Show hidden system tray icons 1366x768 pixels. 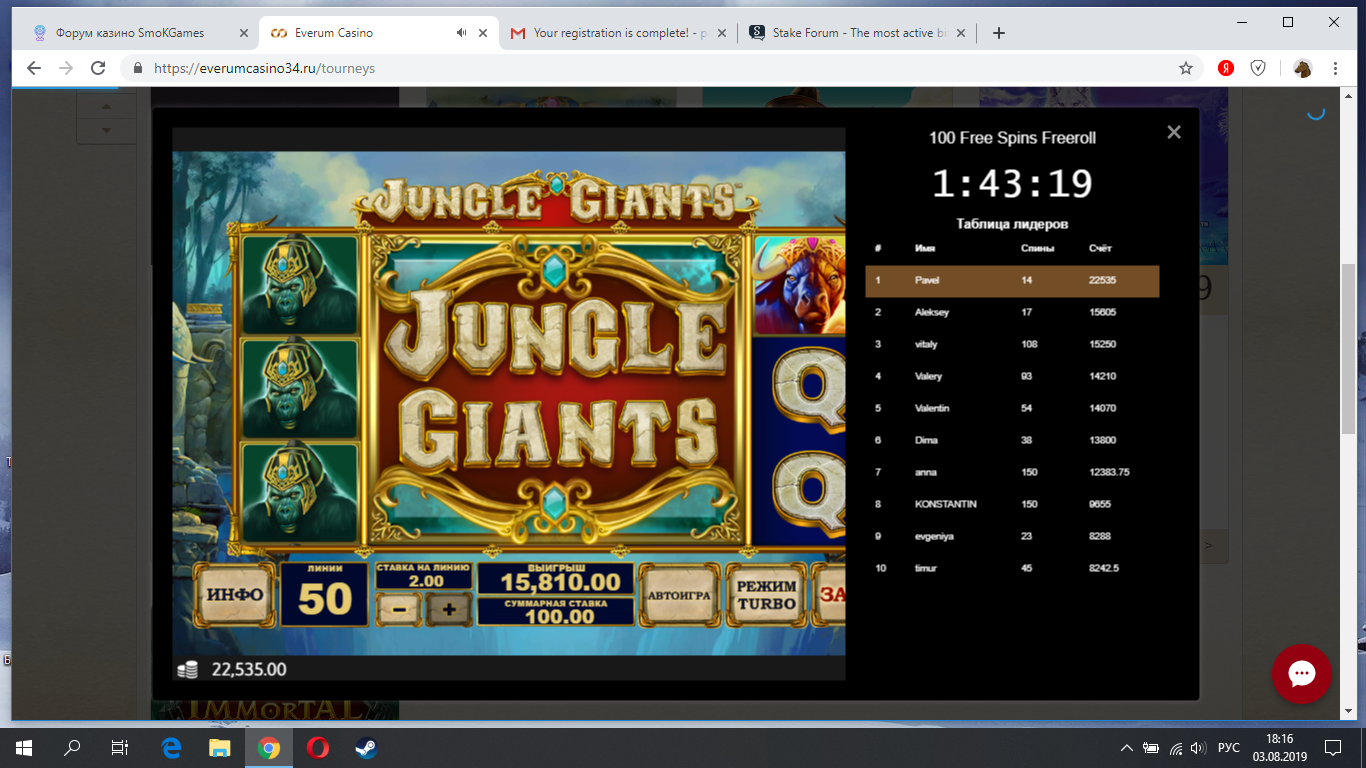click(1127, 748)
